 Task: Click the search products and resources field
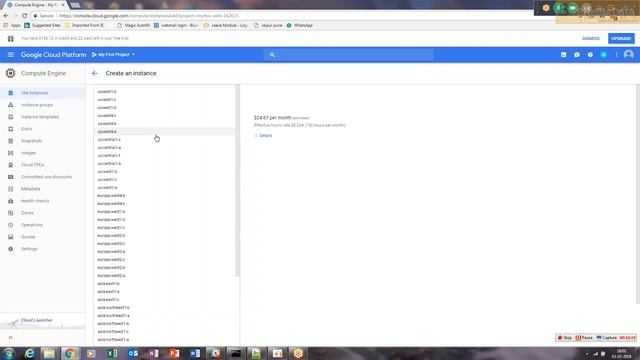pos(349,55)
